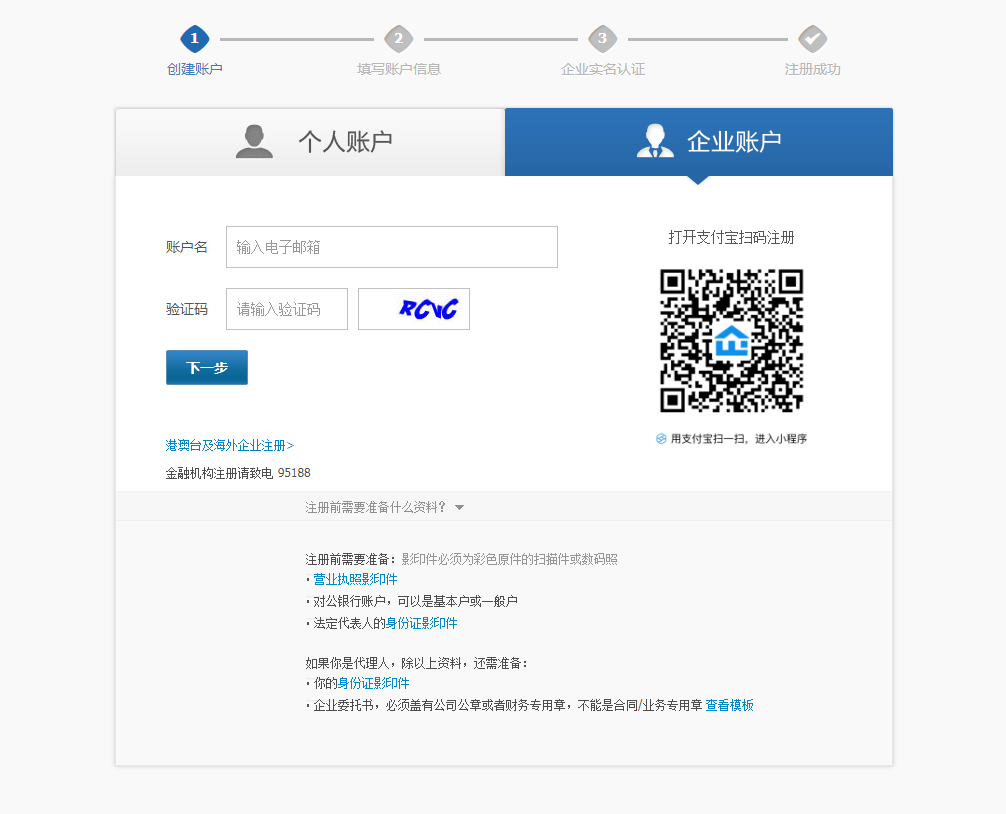Click the 验证码 field label
The image size is (1006, 814).
coord(187,309)
